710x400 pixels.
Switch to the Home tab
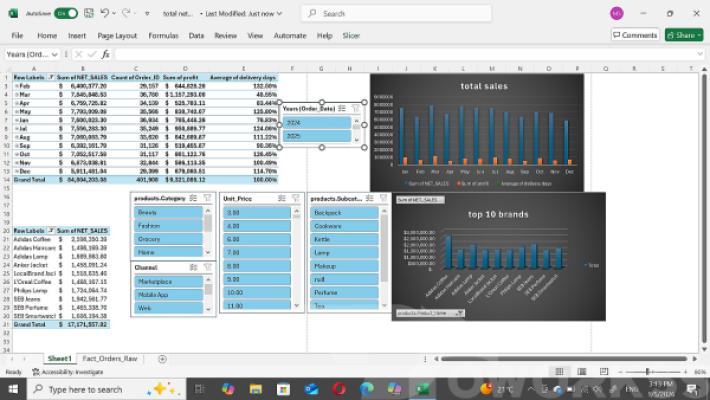click(x=47, y=35)
